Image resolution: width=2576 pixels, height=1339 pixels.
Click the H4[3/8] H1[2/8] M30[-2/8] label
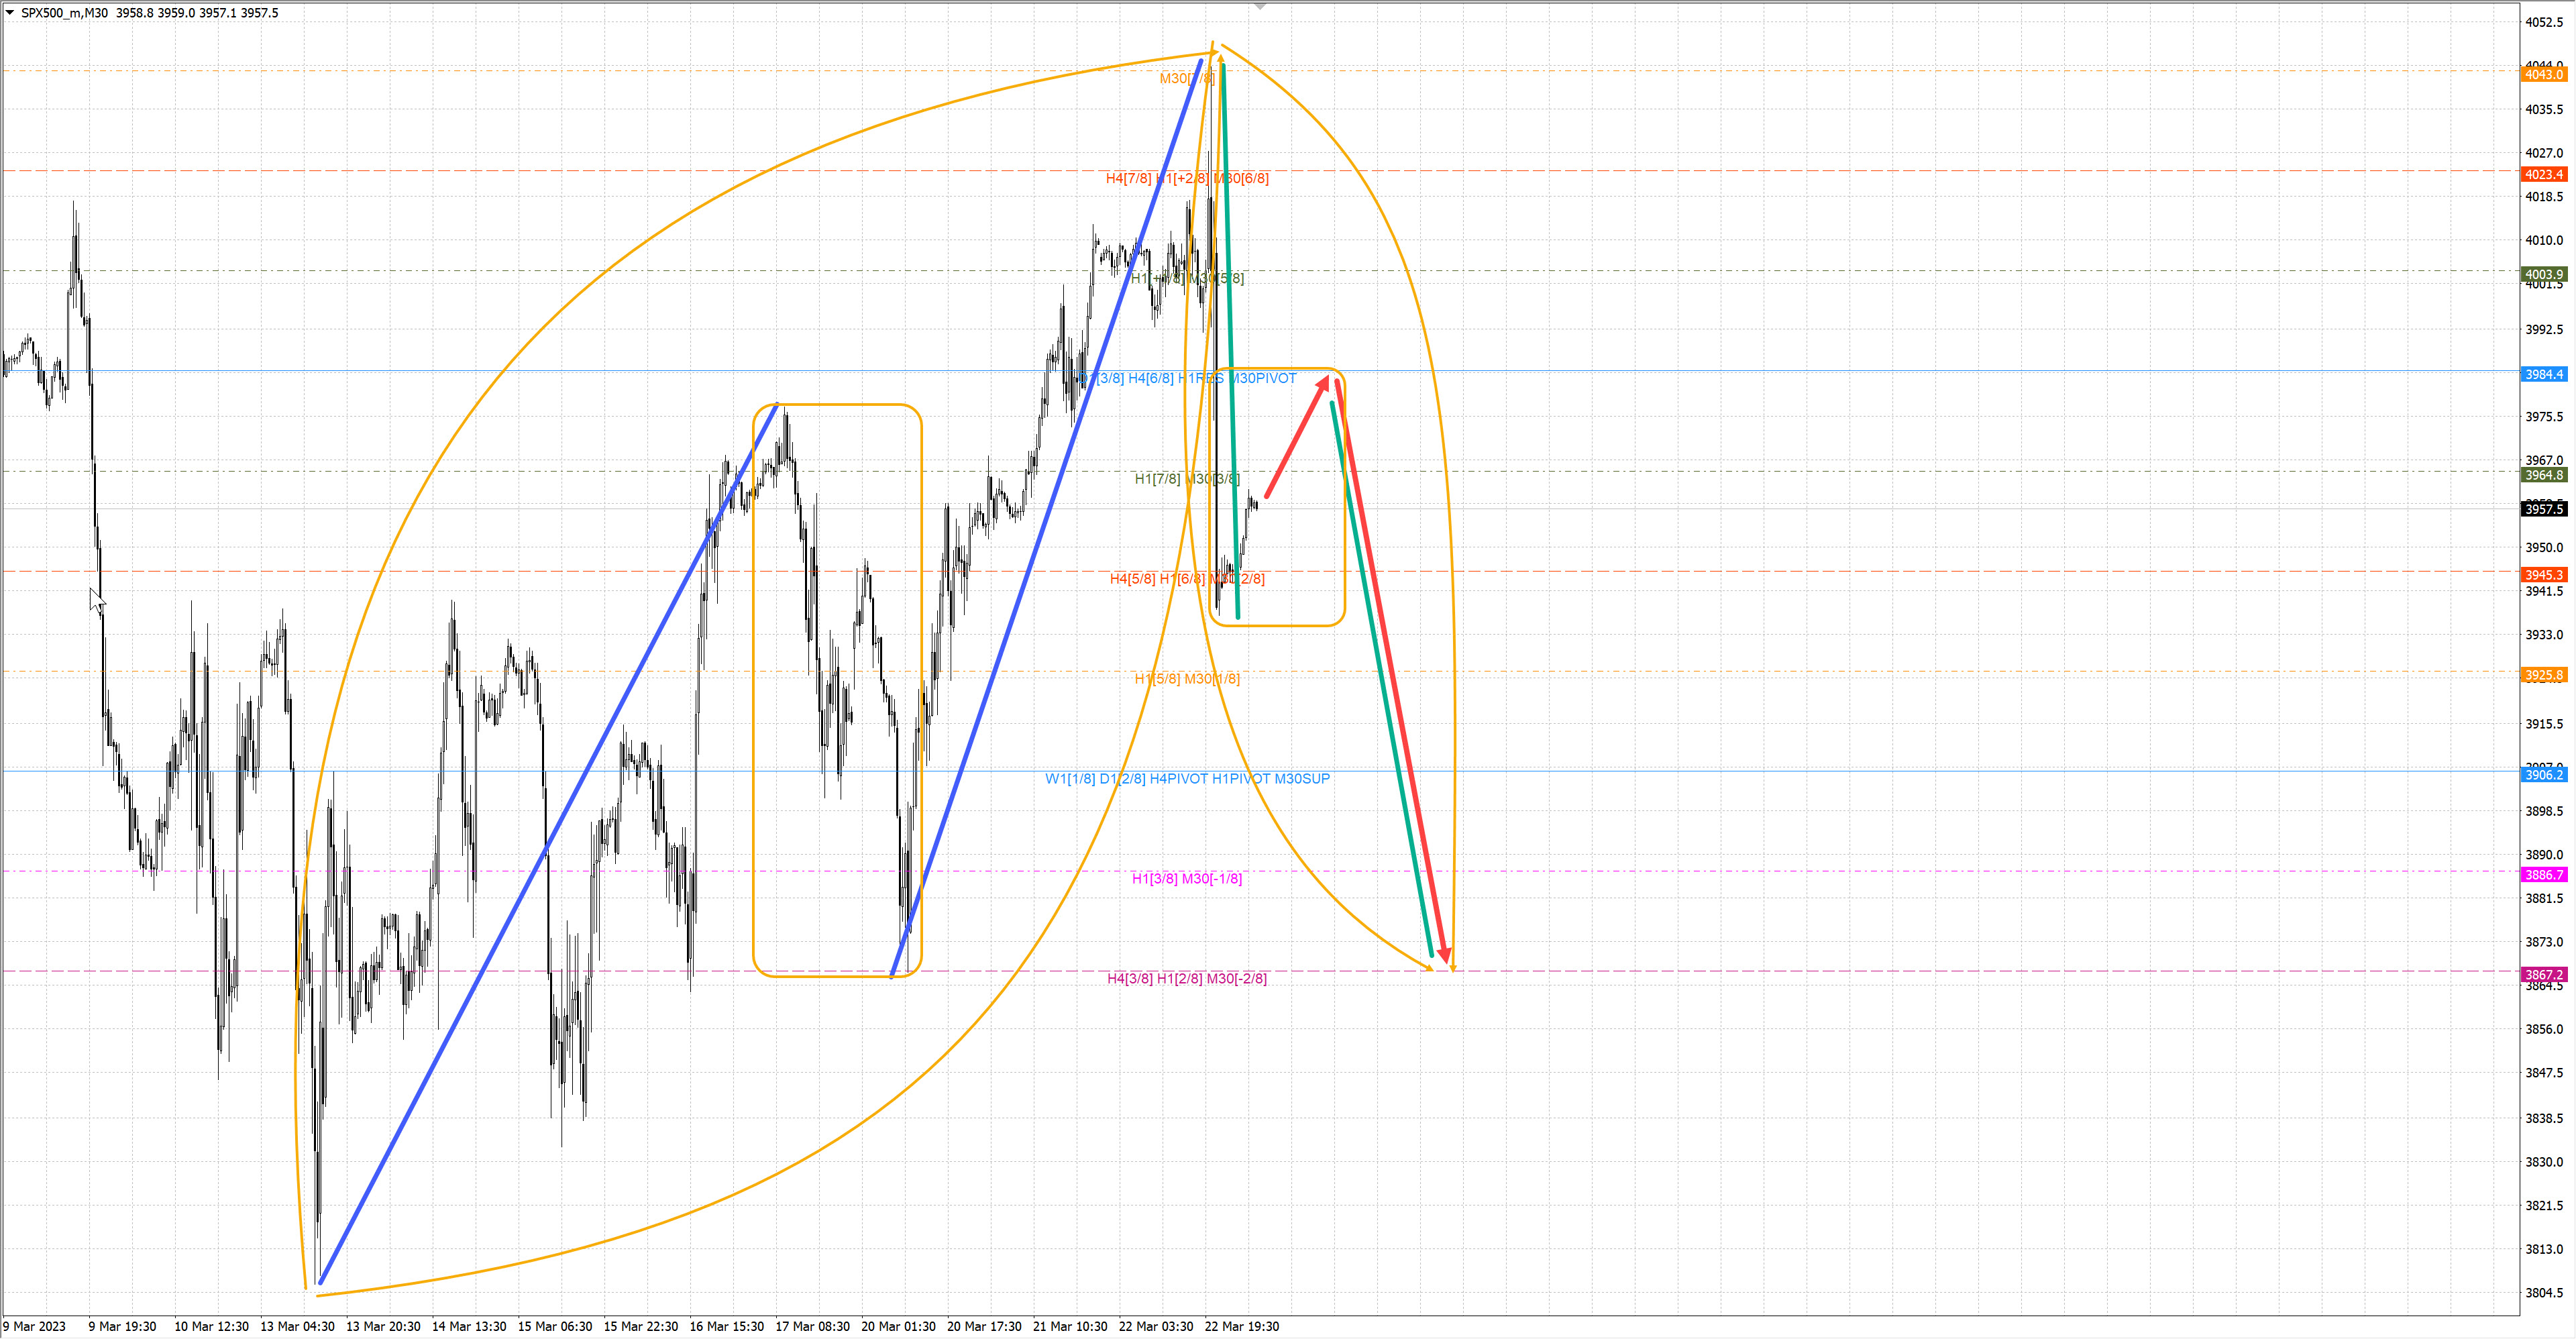(x=1187, y=979)
